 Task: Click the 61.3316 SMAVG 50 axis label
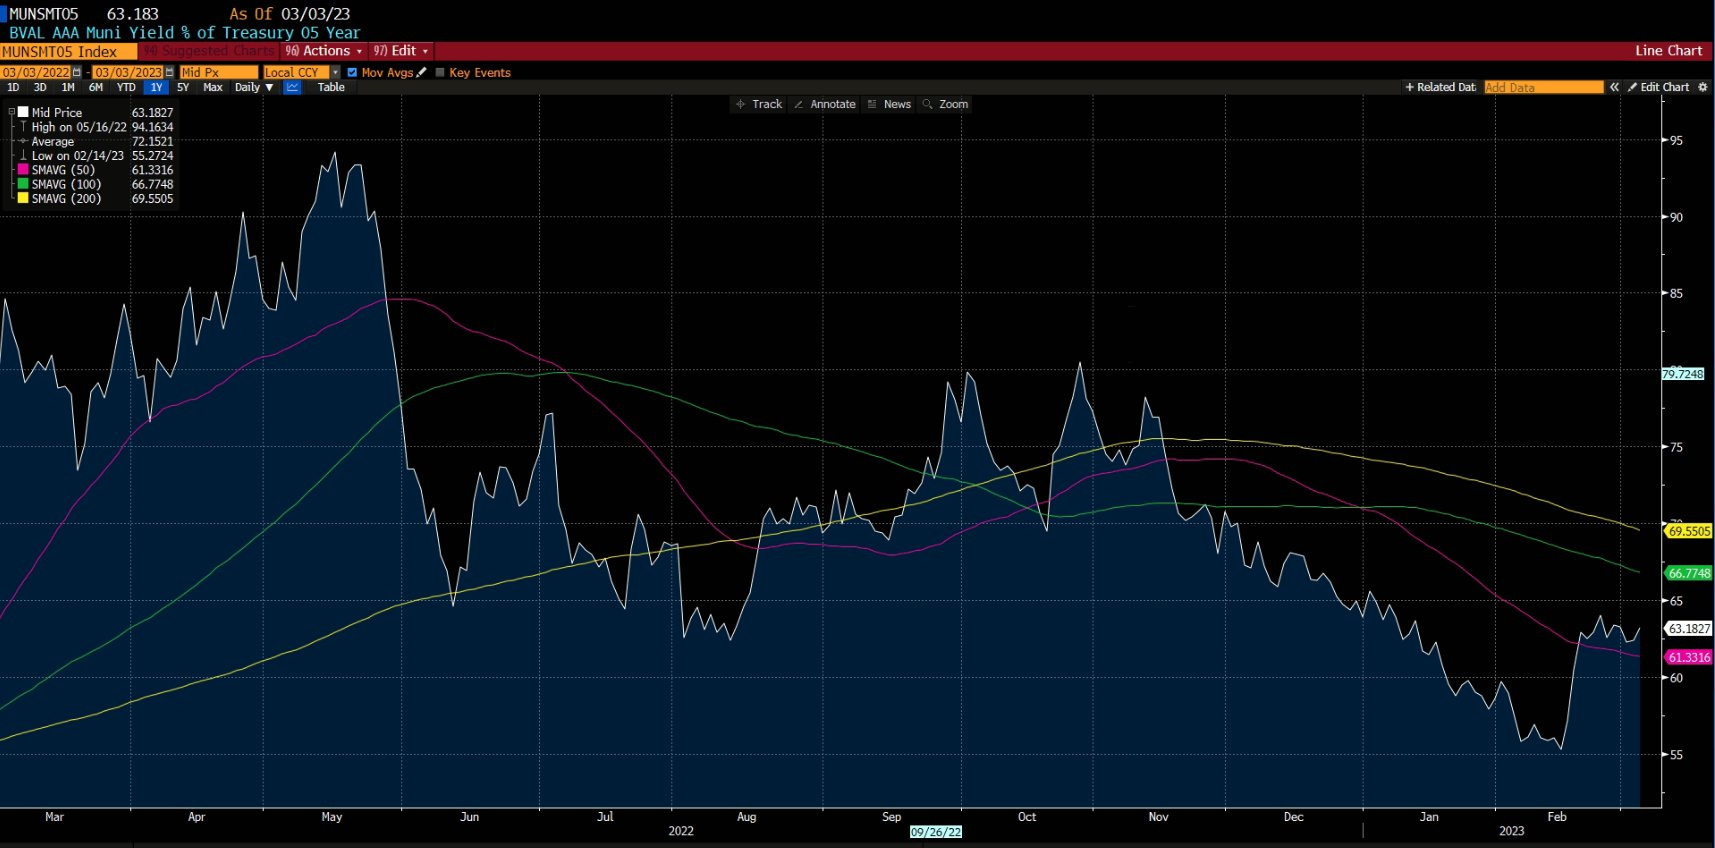[x=1688, y=657]
